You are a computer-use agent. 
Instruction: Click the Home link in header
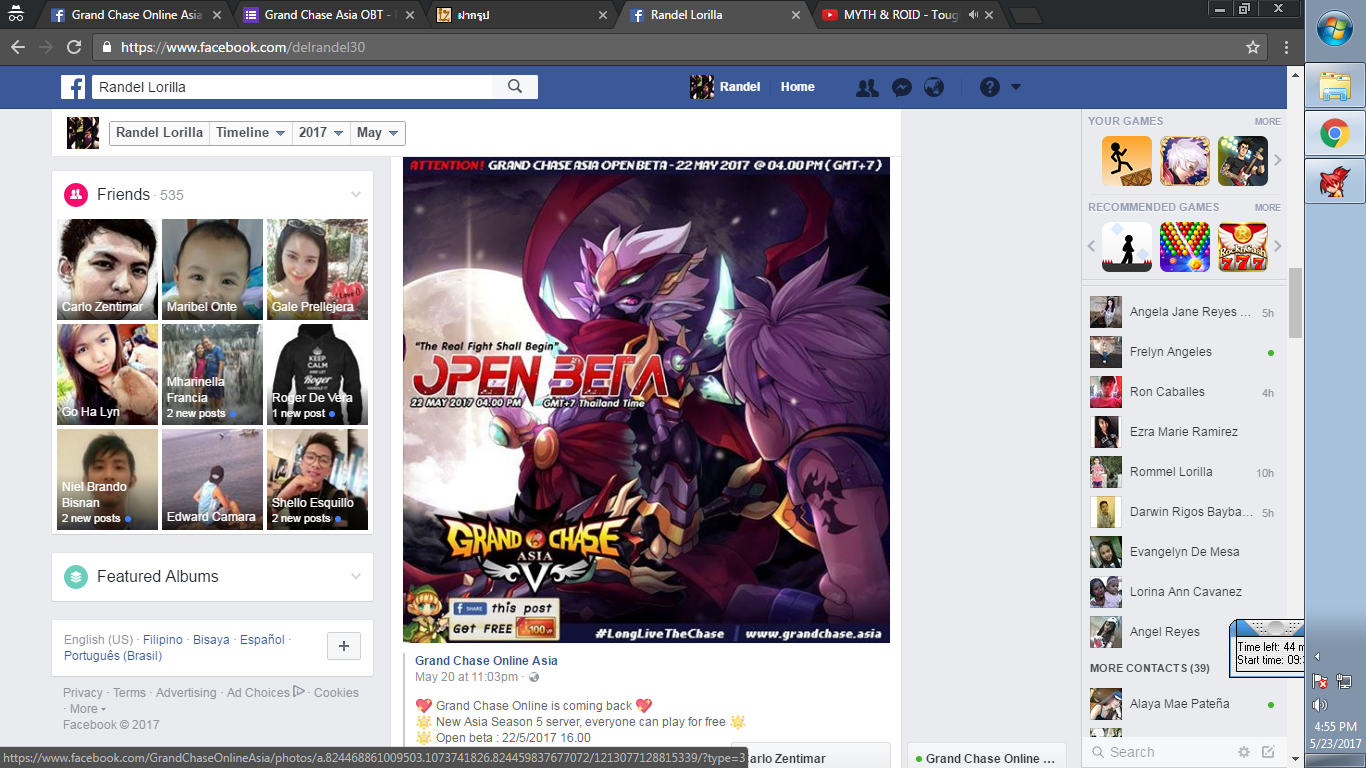[x=797, y=87]
